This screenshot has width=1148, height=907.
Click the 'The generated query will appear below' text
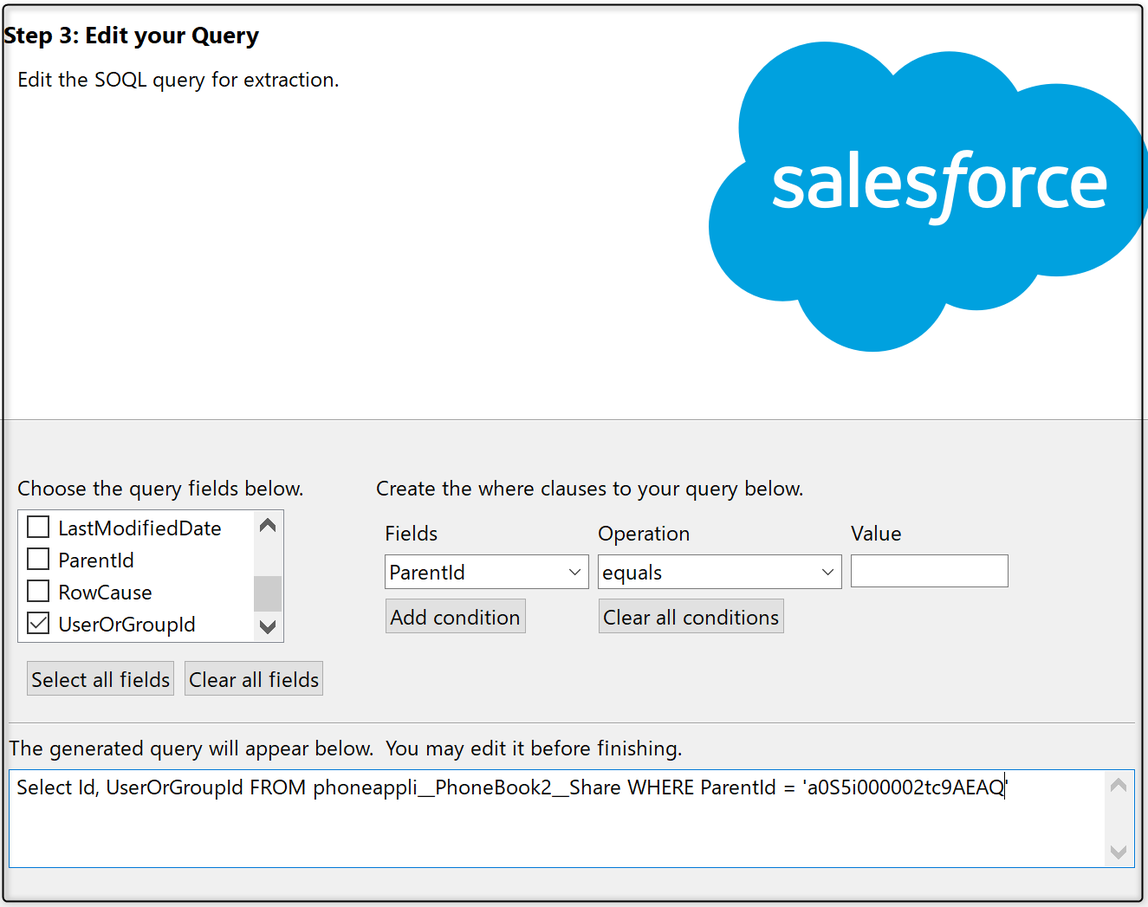(x=346, y=748)
